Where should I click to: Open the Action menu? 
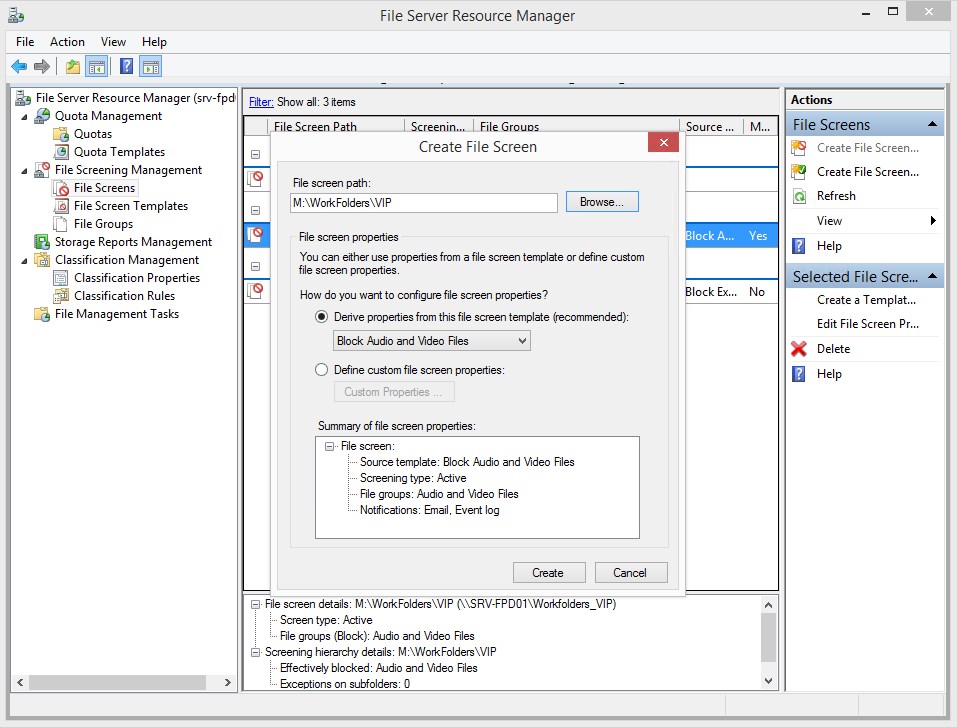coord(67,41)
